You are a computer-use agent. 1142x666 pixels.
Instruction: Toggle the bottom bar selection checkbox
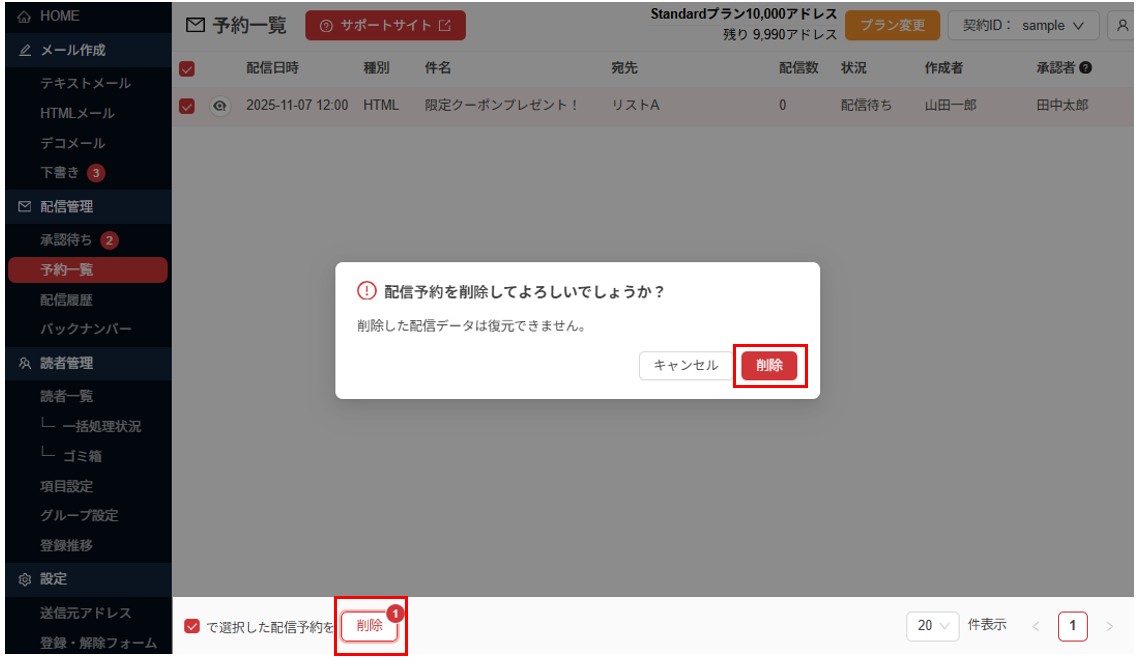coord(192,626)
